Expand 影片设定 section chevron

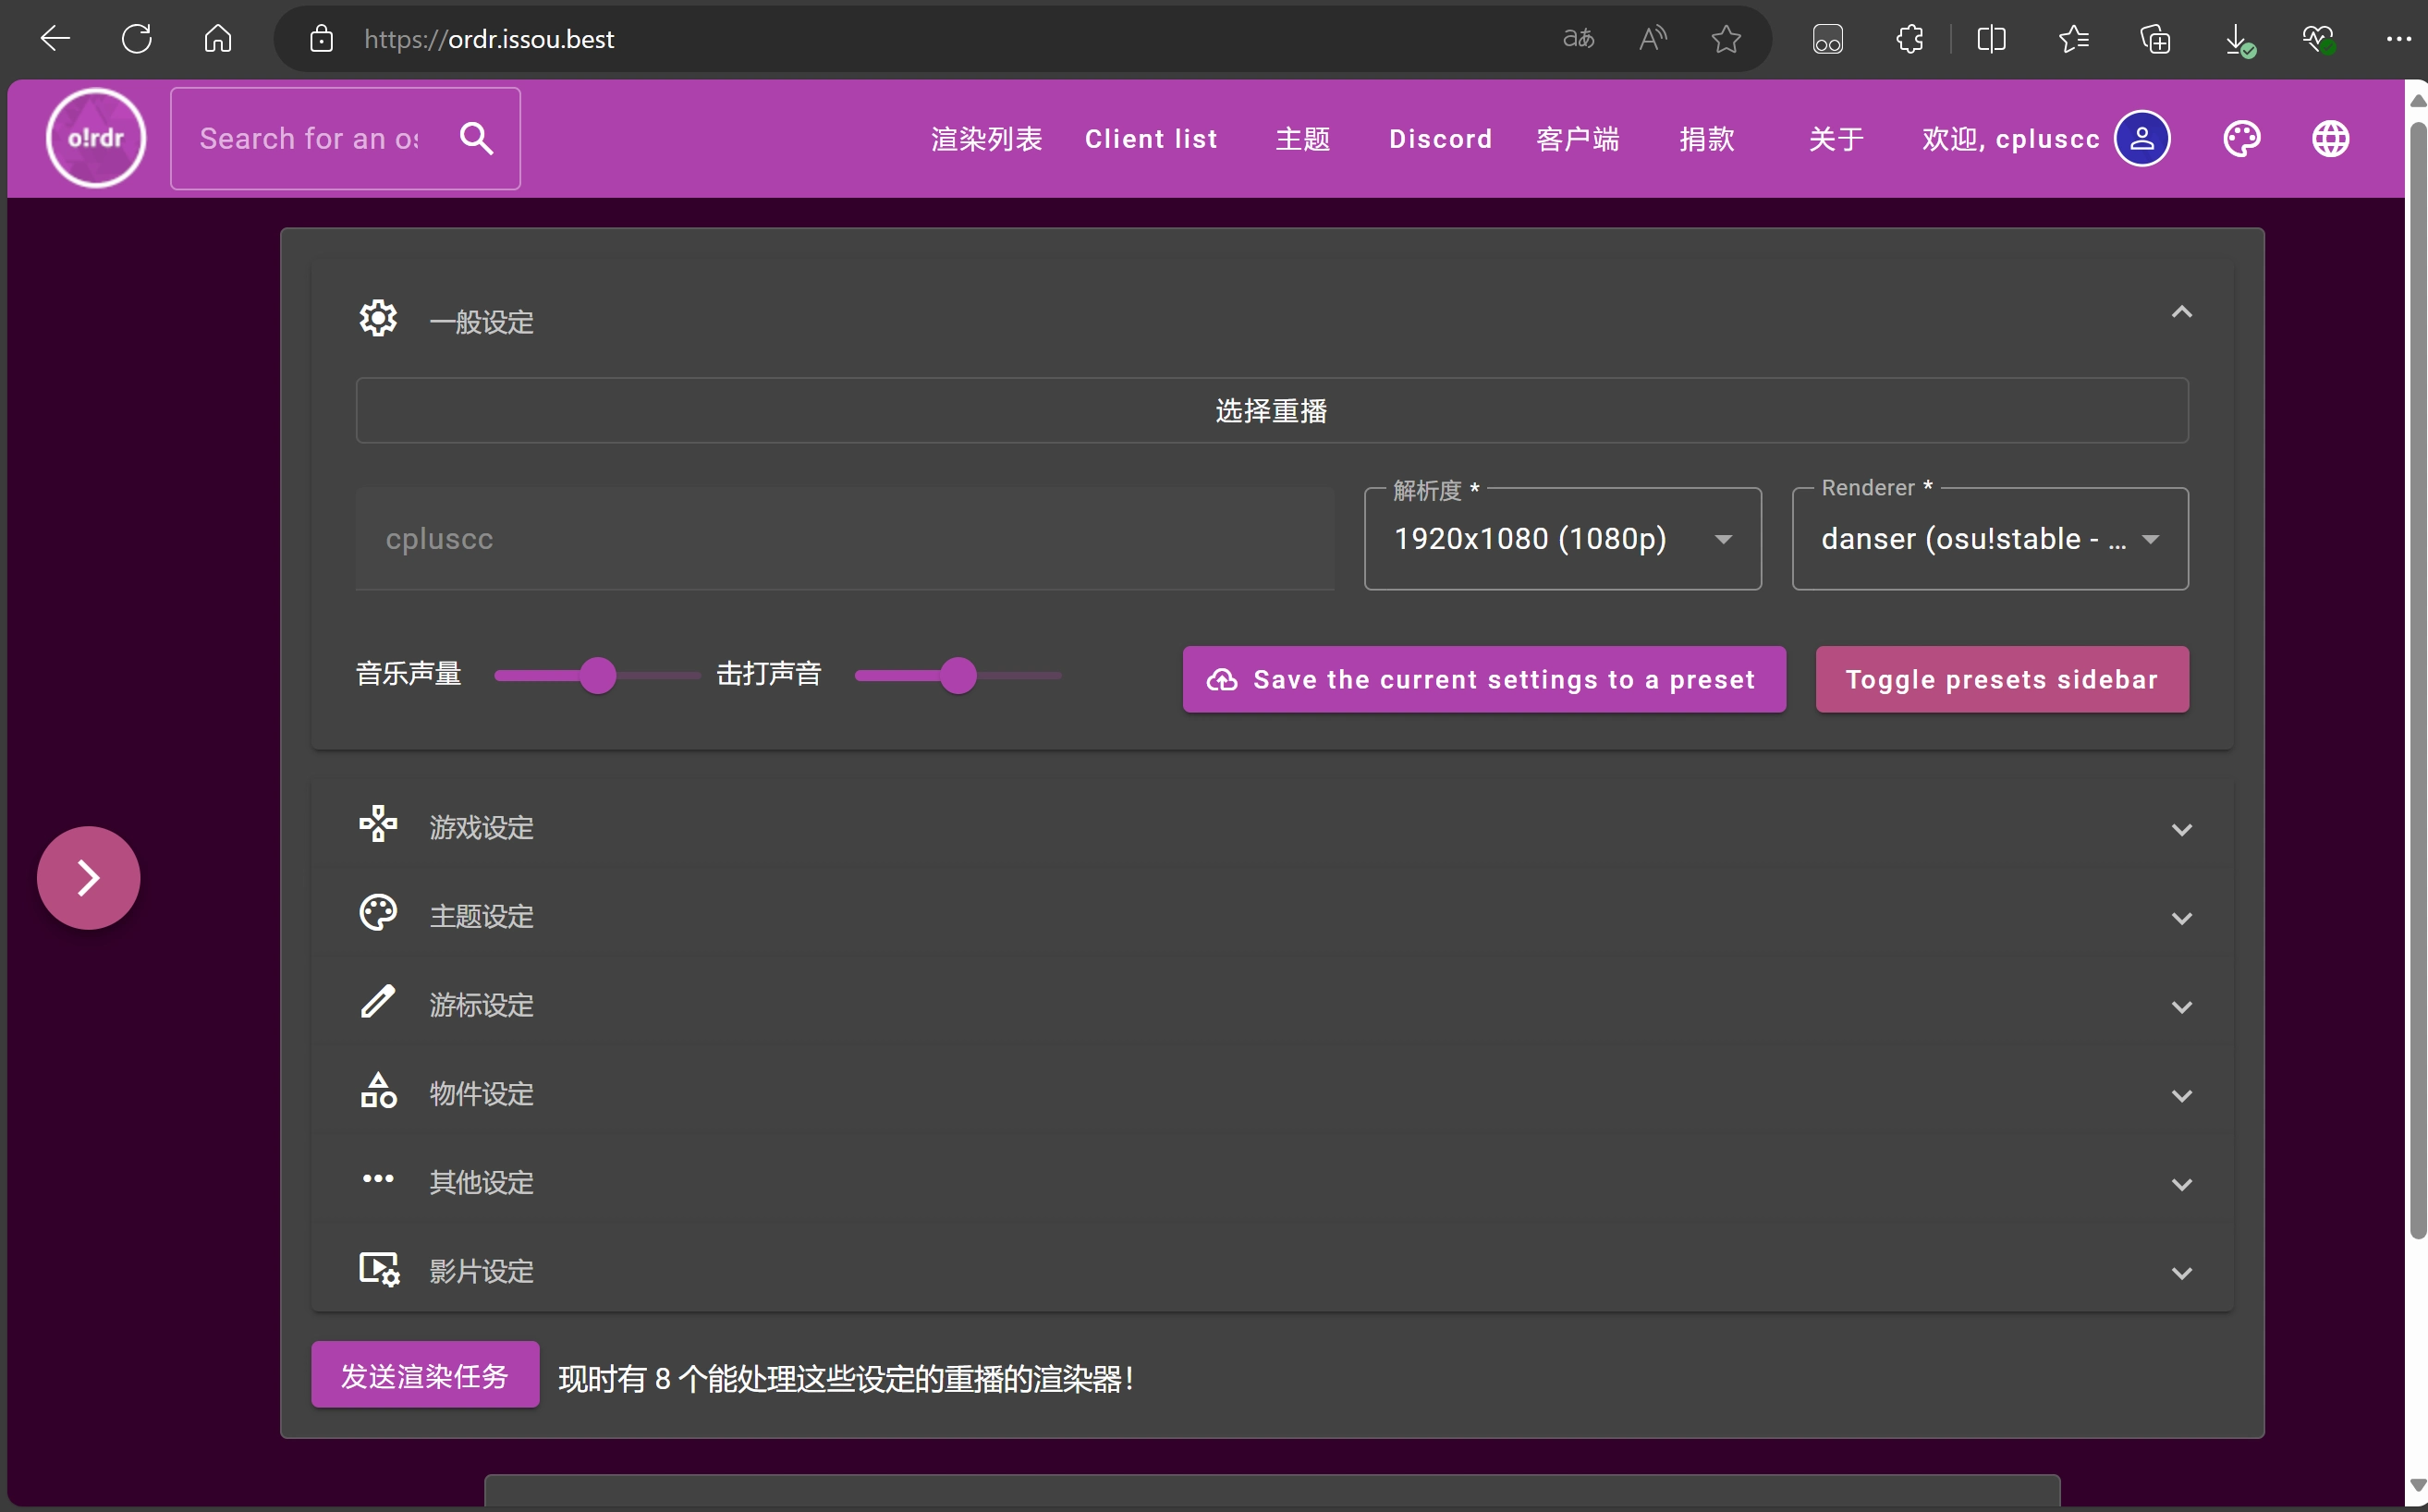[2181, 1273]
